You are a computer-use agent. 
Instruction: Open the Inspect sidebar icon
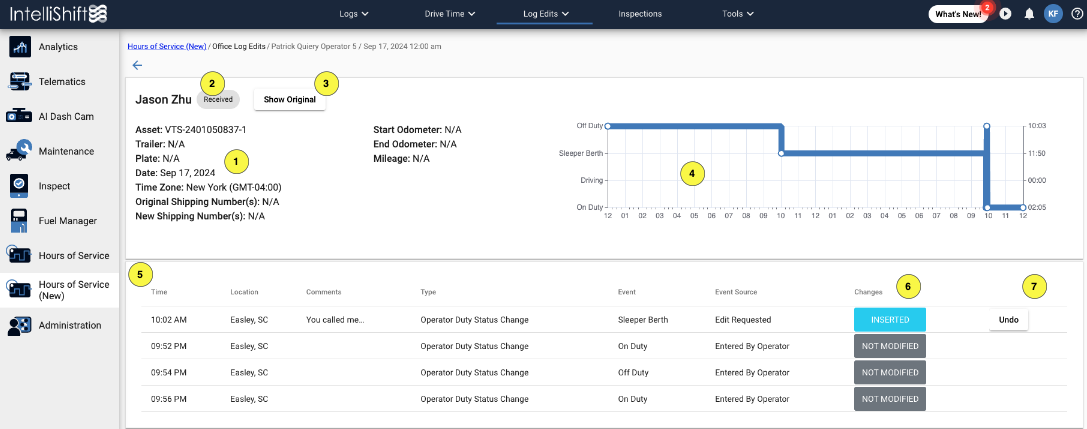click(x=19, y=186)
